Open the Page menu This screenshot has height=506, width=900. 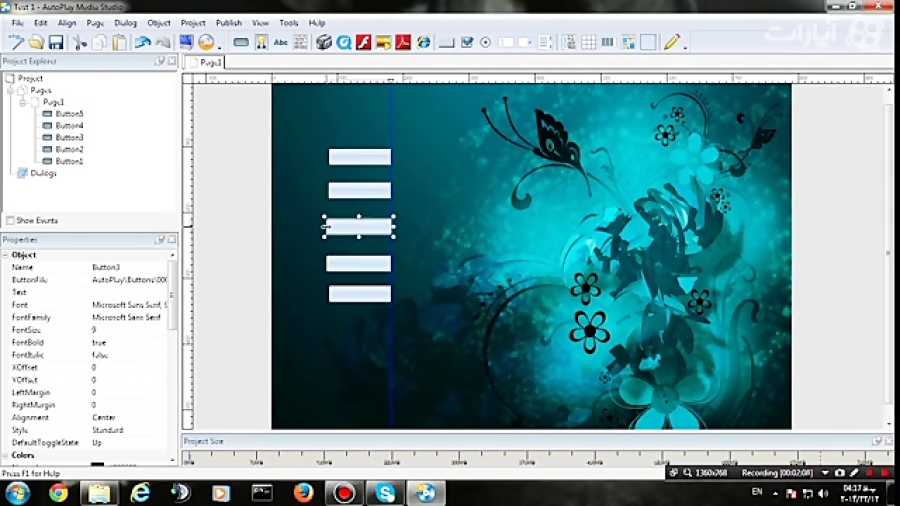tap(95, 23)
